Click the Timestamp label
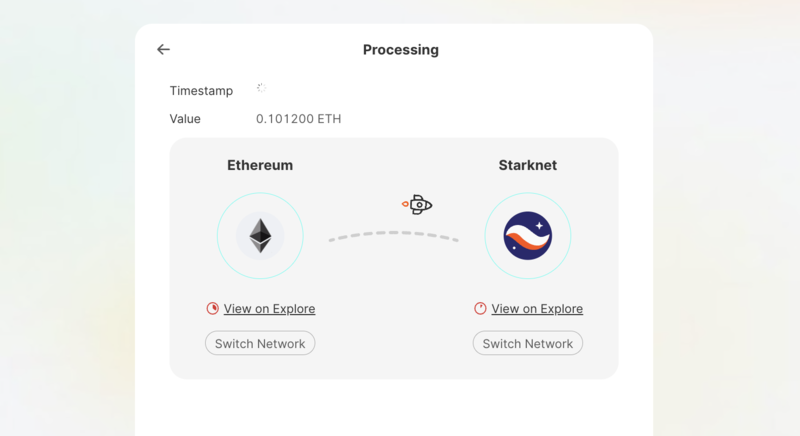800x436 pixels. click(x=201, y=91)
